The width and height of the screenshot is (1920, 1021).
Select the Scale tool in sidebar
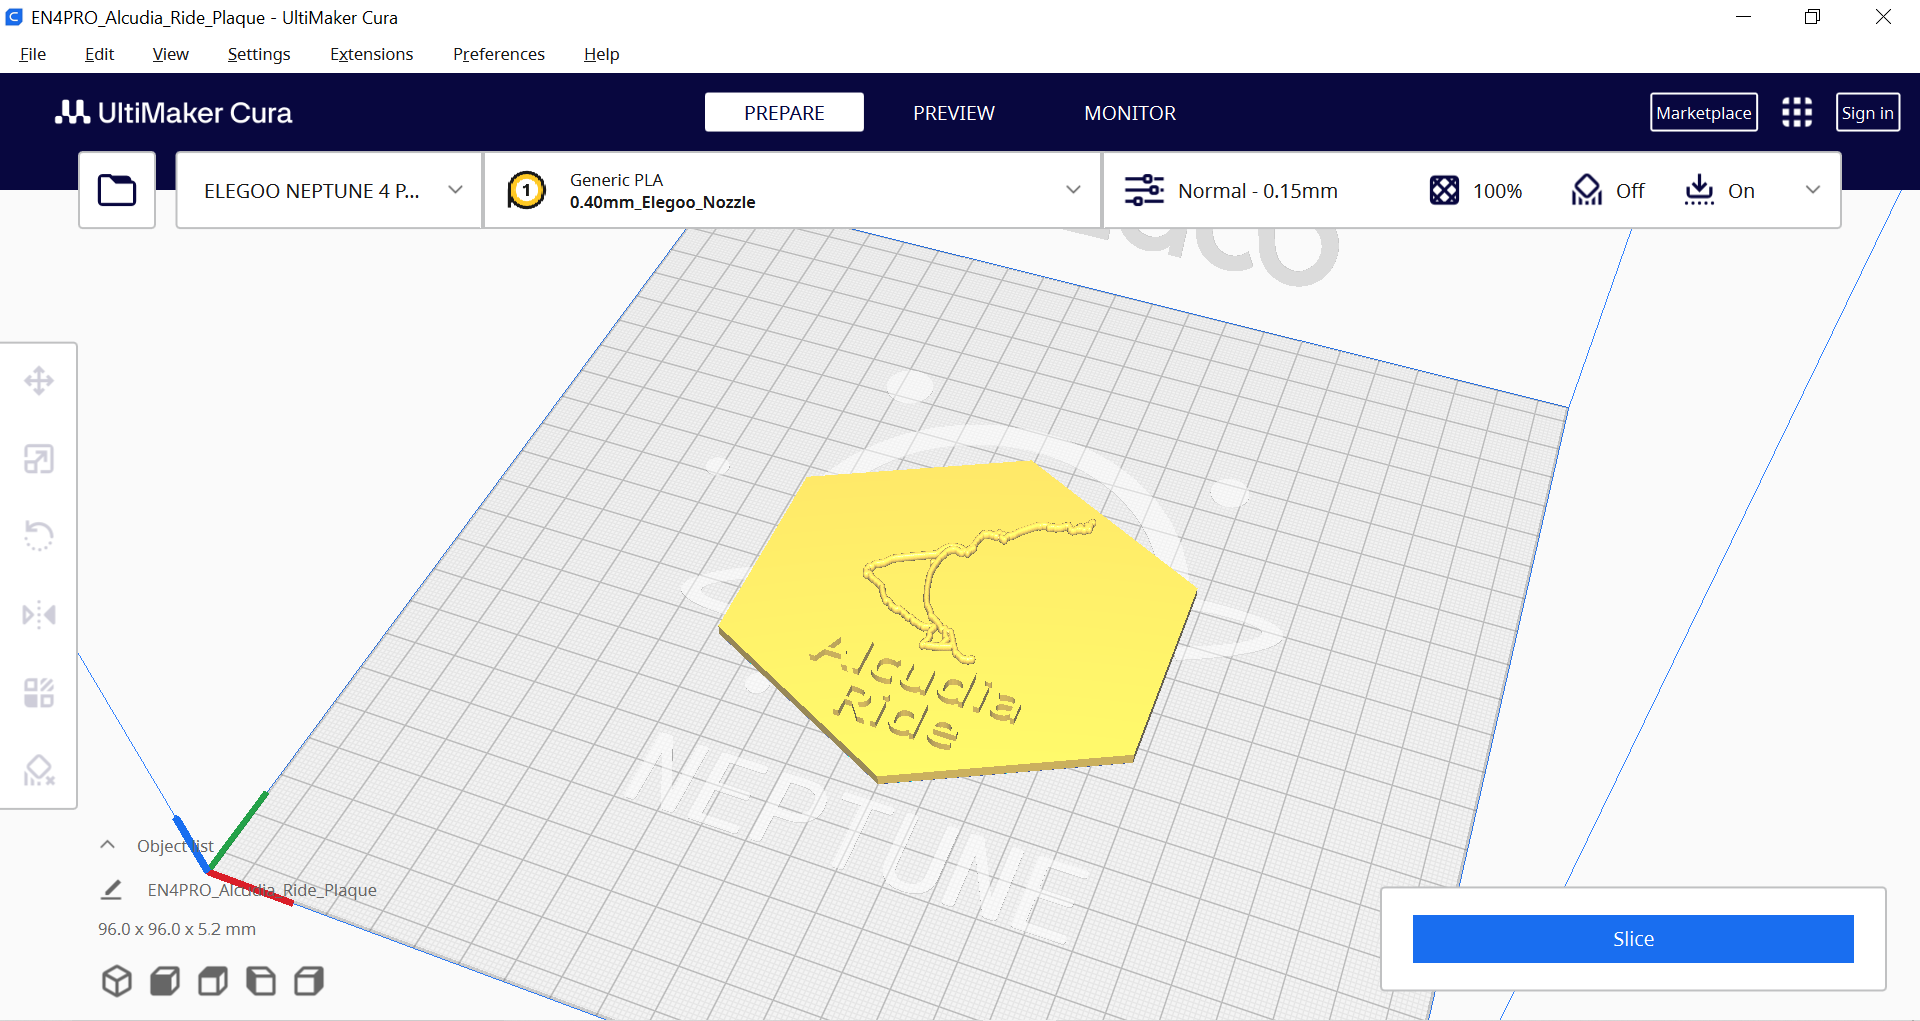[39, 459]
